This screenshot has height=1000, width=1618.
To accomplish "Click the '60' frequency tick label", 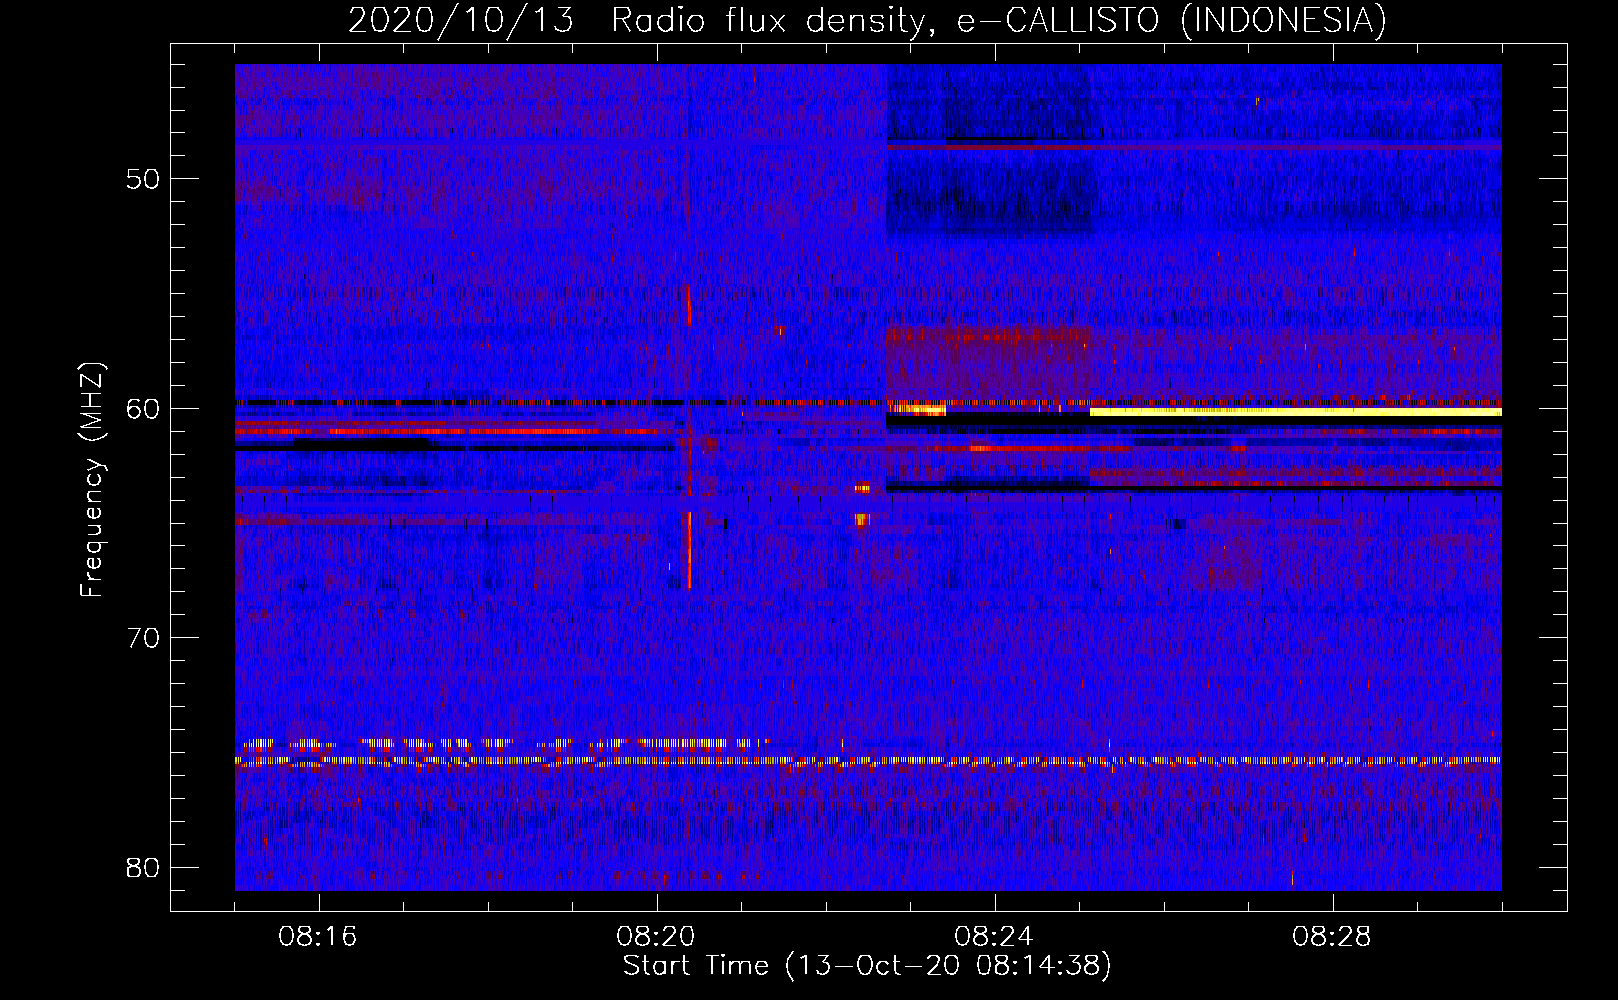I will 143,408.
